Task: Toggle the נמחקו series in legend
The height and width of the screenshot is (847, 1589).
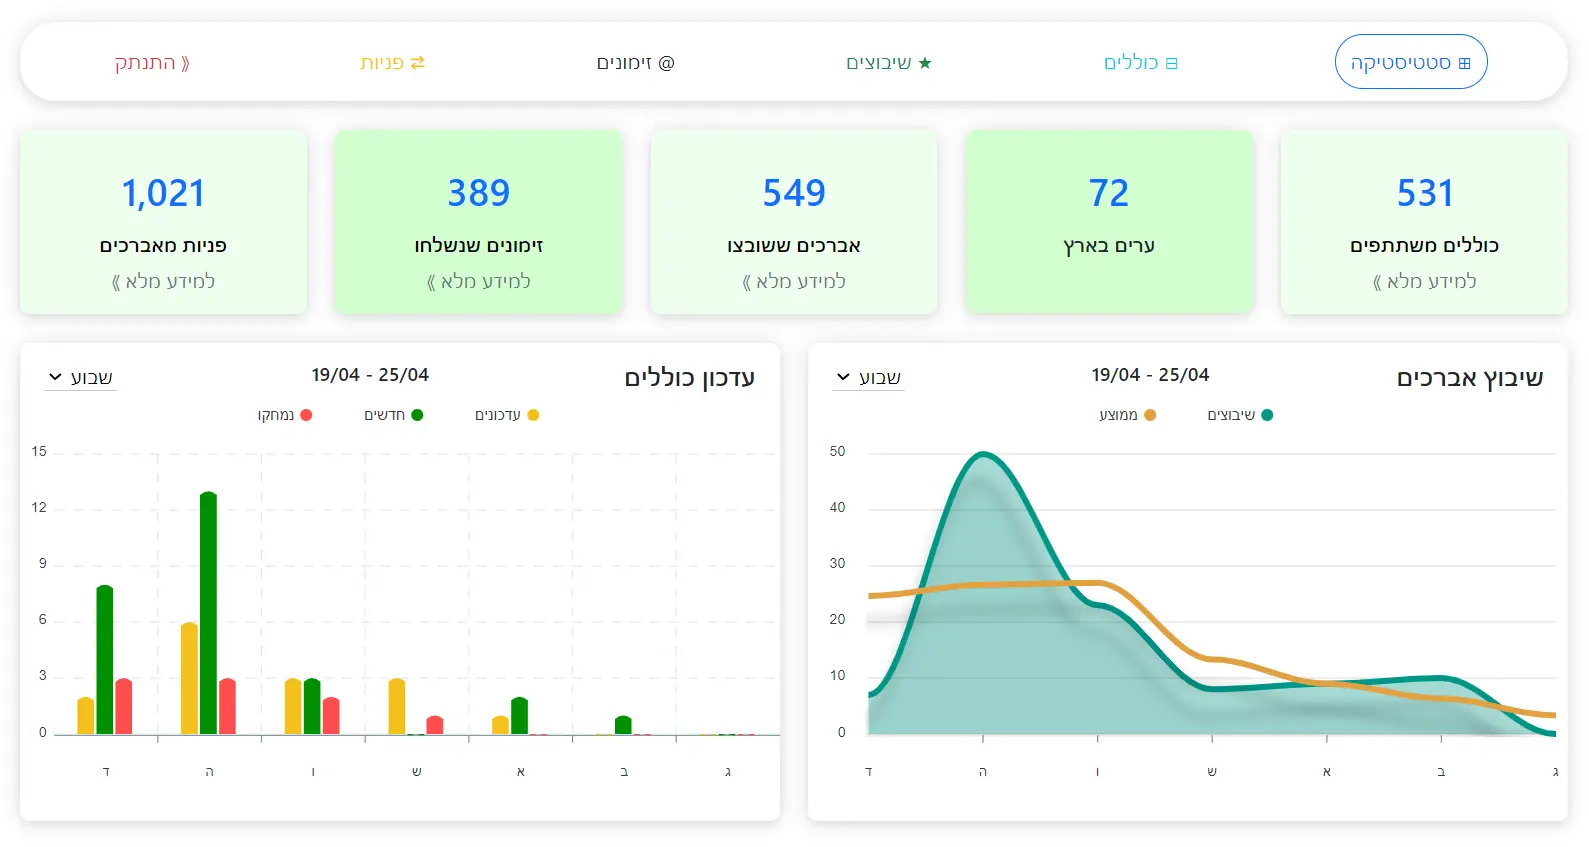Action: coord(285,415)
